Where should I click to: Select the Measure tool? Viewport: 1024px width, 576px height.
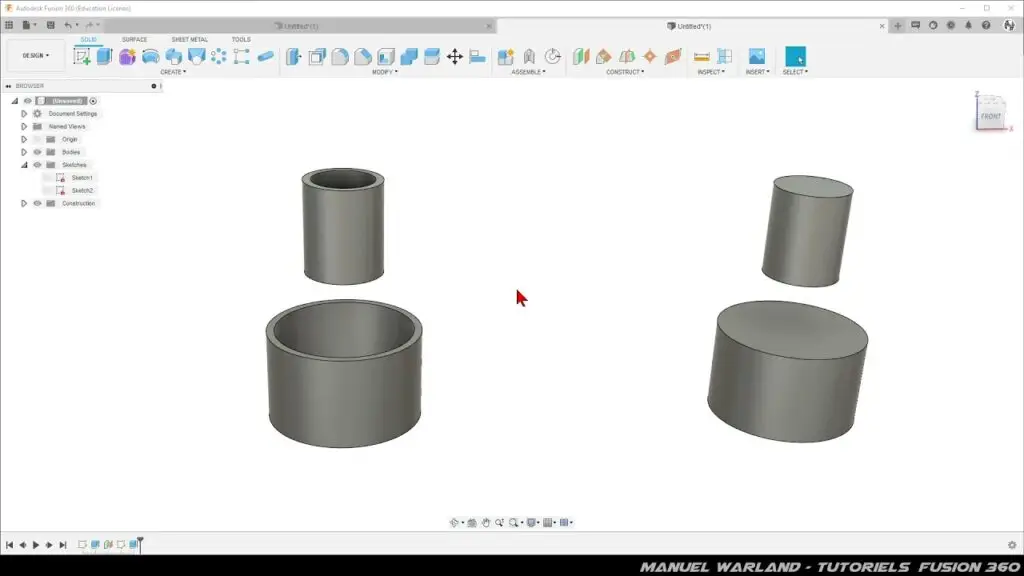(x=701, y=56)
